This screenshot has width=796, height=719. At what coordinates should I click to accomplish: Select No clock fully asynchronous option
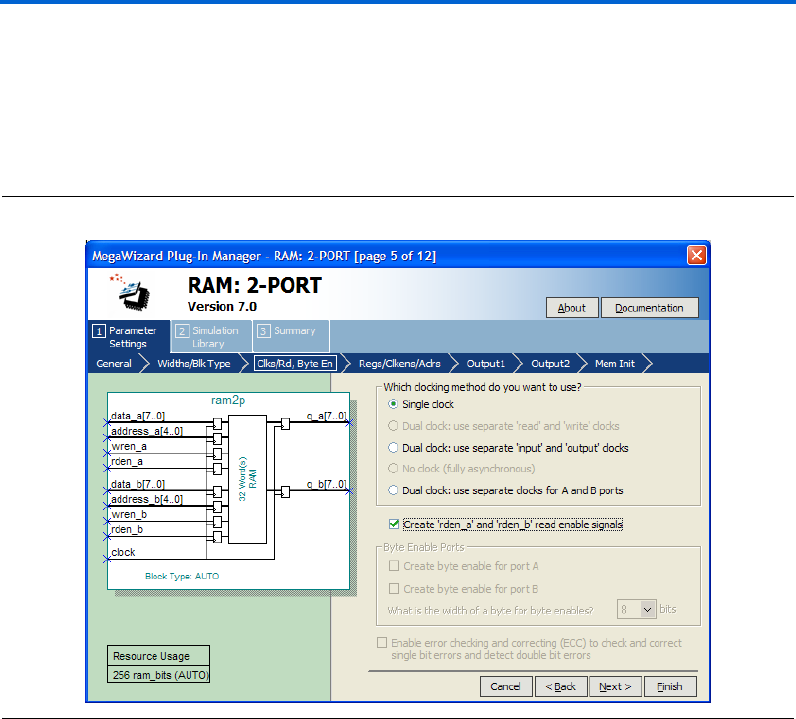click(x=393, y=469)
